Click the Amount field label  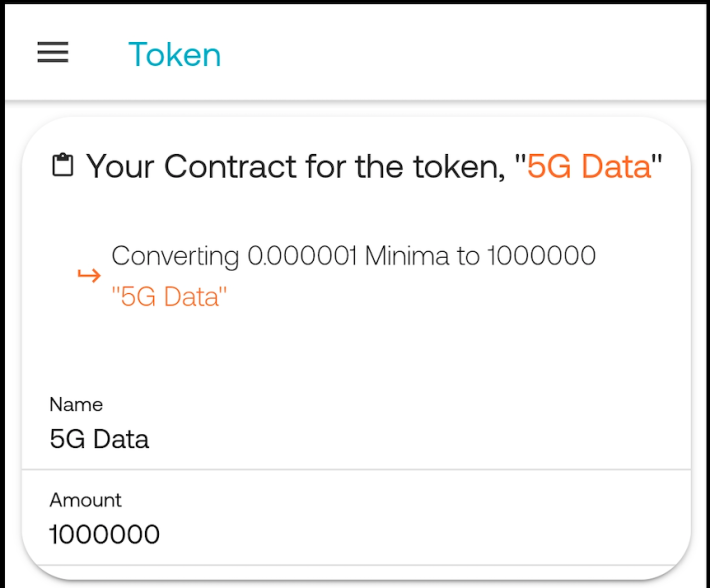pos(86,500)
